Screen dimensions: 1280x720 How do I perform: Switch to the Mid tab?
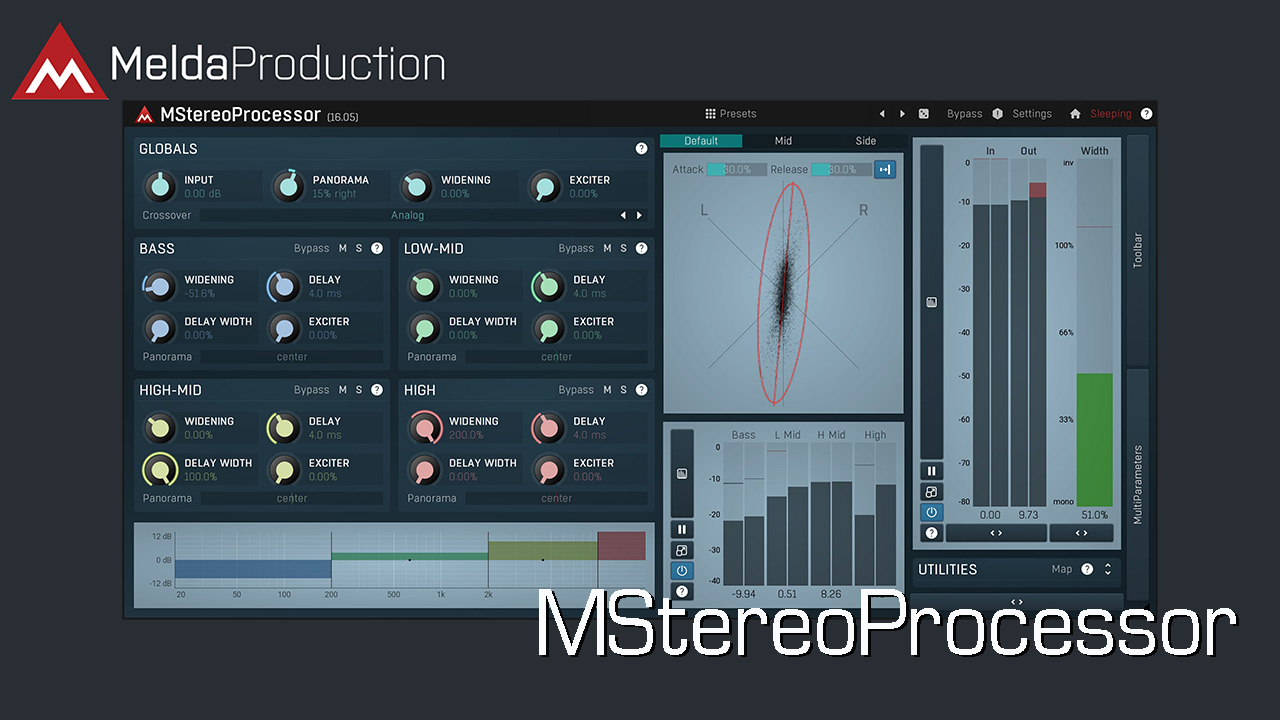[x=783, y=141]
